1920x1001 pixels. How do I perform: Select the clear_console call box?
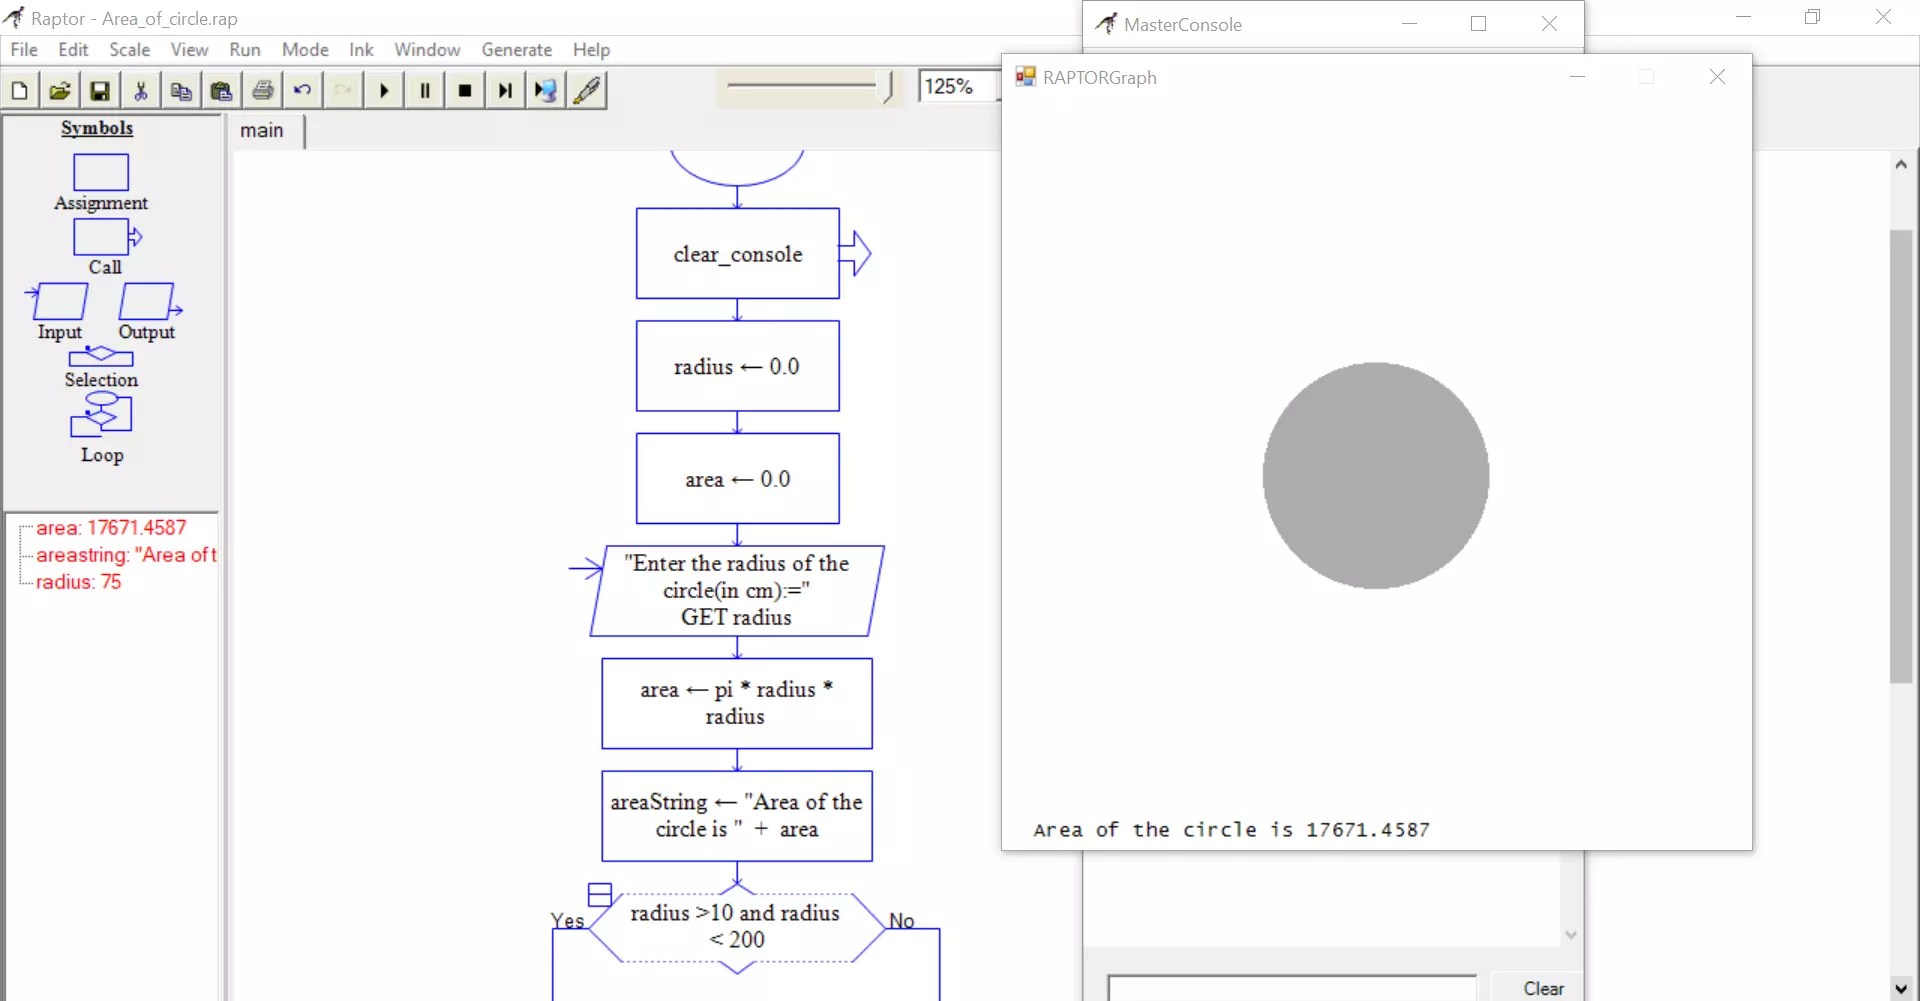[738, 254]
